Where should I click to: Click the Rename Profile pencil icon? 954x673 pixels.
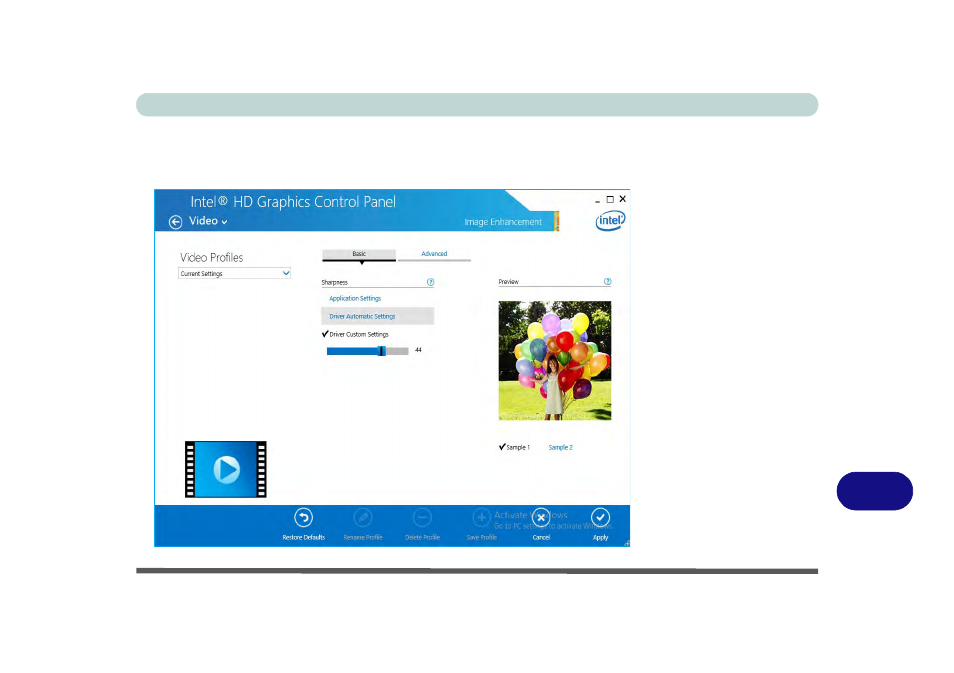point(363,518)
